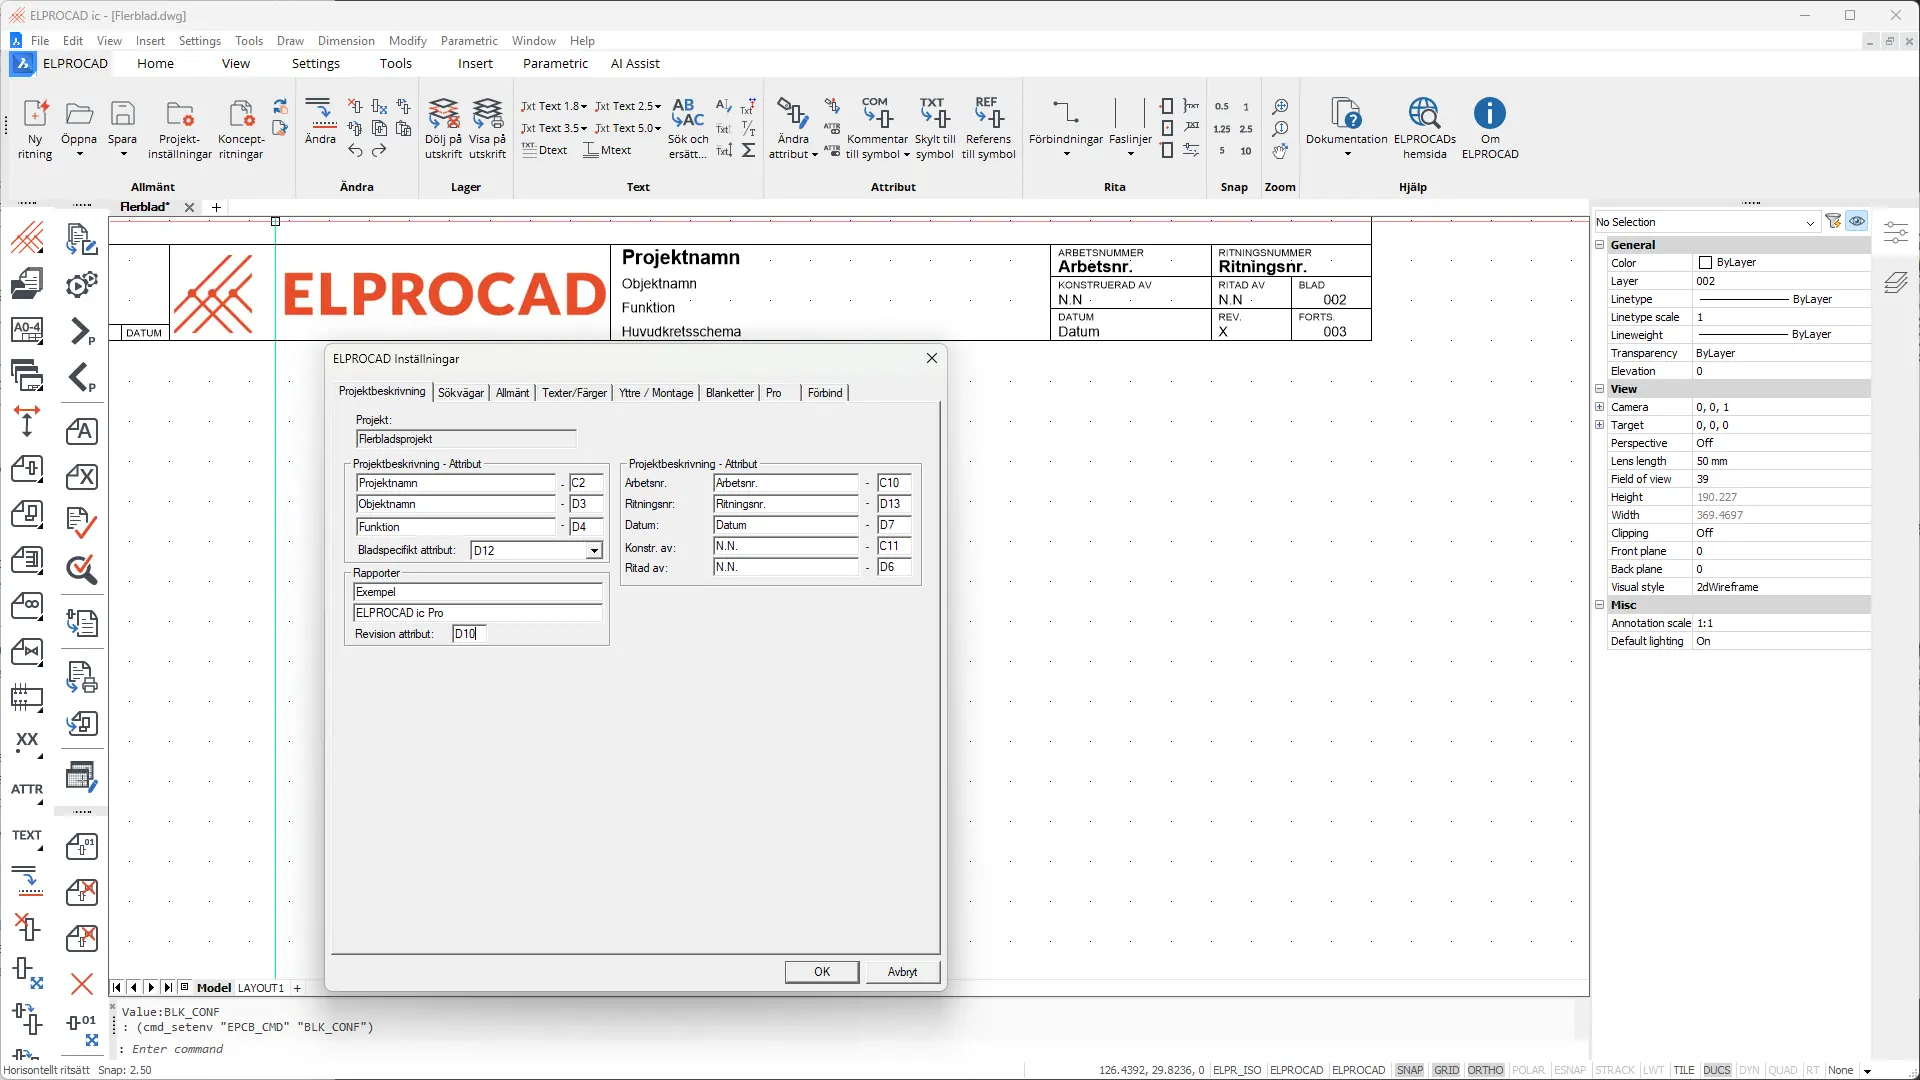This screenshot has height=1080, width=1920.
Task: Click Dölj på utskrift layer icon
Action: click(443, 114)
